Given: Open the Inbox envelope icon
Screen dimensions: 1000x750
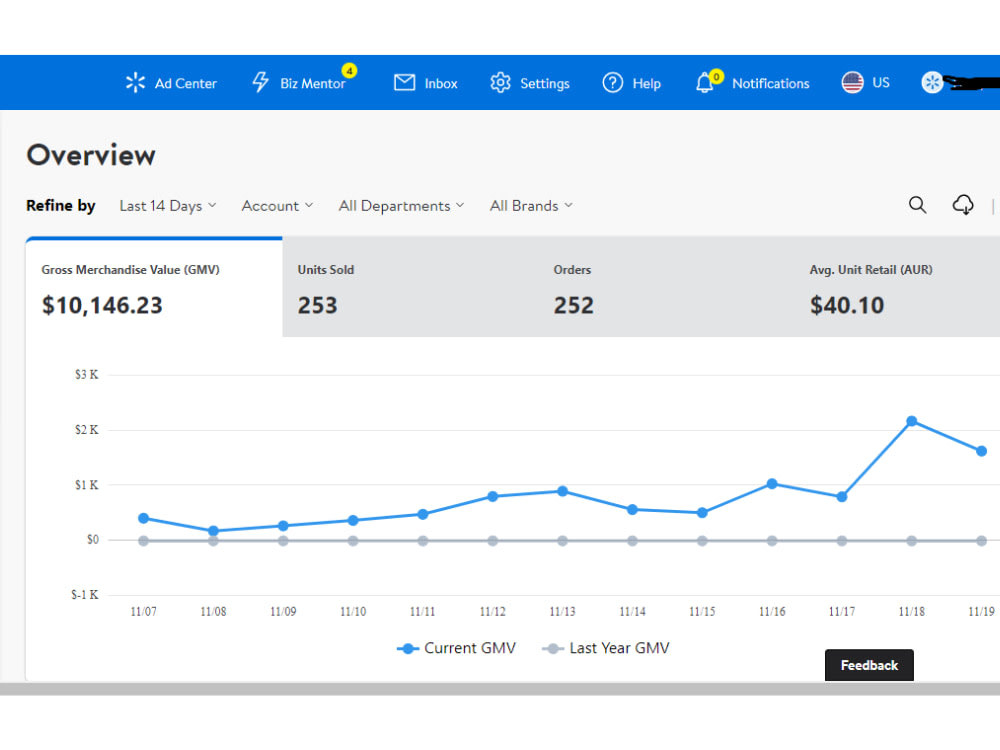Looking at the screenshot, I should point(404,82).
